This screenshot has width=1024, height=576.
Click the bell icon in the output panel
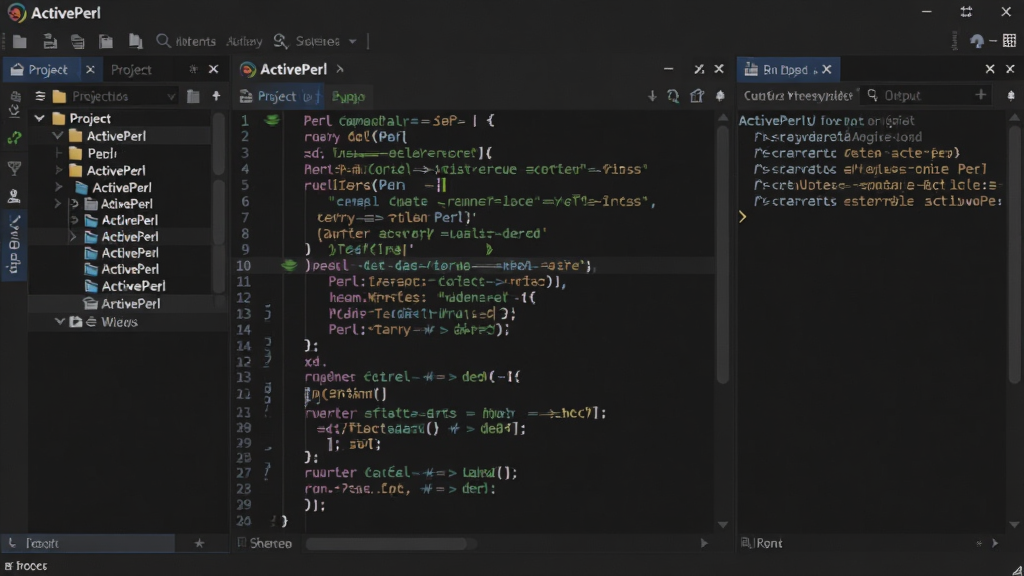1011,96
